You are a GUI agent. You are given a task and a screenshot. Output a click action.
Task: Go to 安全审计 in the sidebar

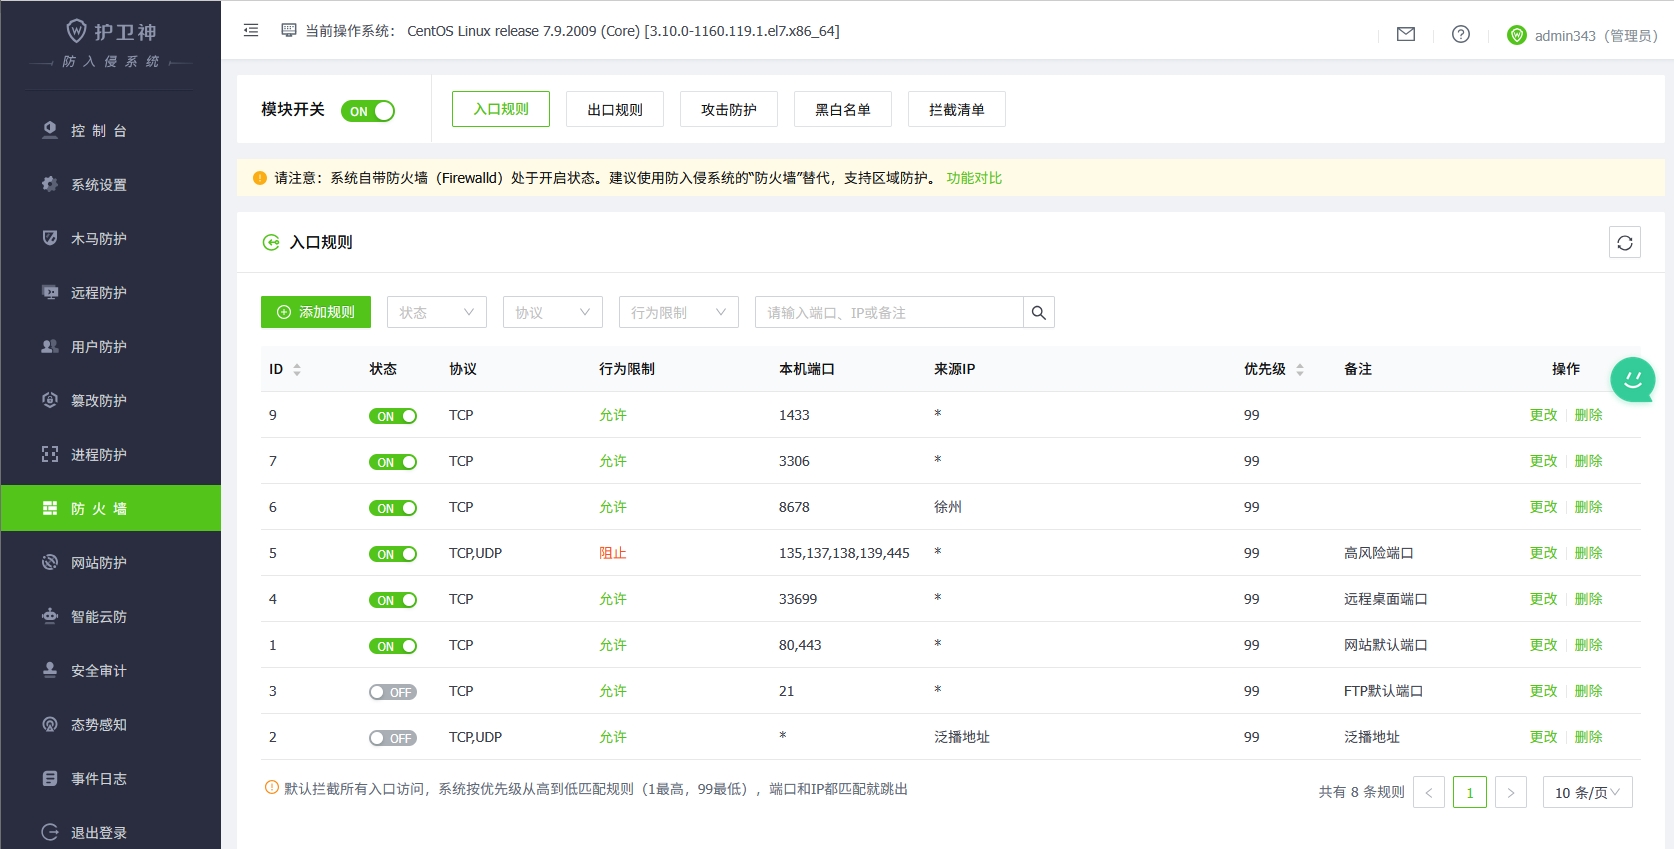[x=111, y=671]
